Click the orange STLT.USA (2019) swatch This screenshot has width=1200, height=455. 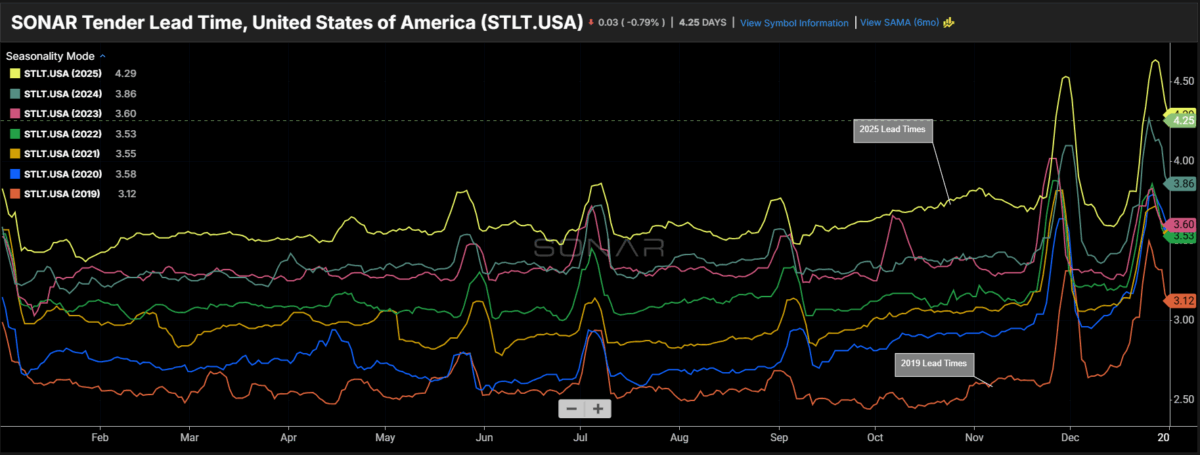pos(15,194)
